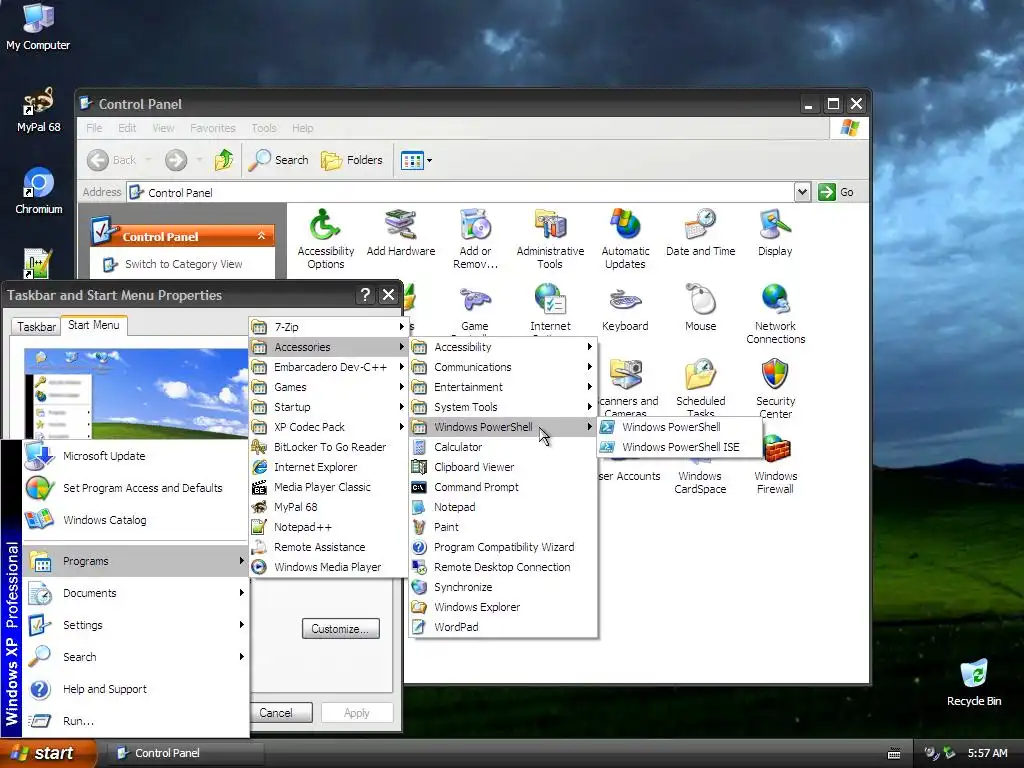Open Network Connections icon
The width and height of the screenshot is (1024, 768).
click(x=775, y=313)
